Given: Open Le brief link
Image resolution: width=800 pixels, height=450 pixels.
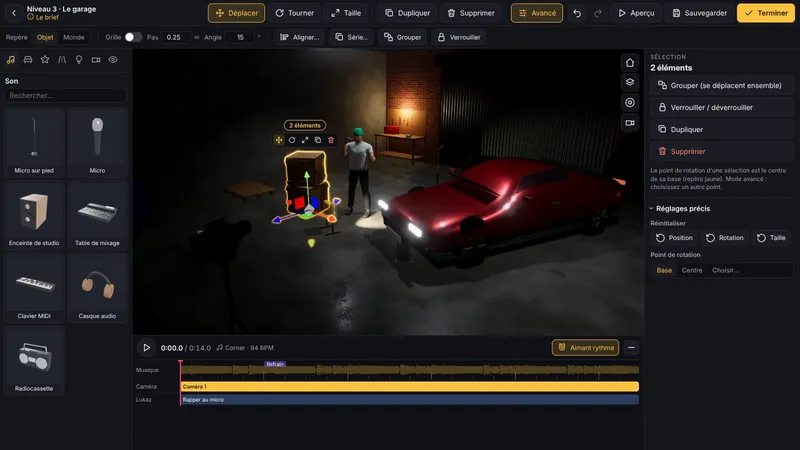Looking at the screenshot, I should click(x=43, y=17).
